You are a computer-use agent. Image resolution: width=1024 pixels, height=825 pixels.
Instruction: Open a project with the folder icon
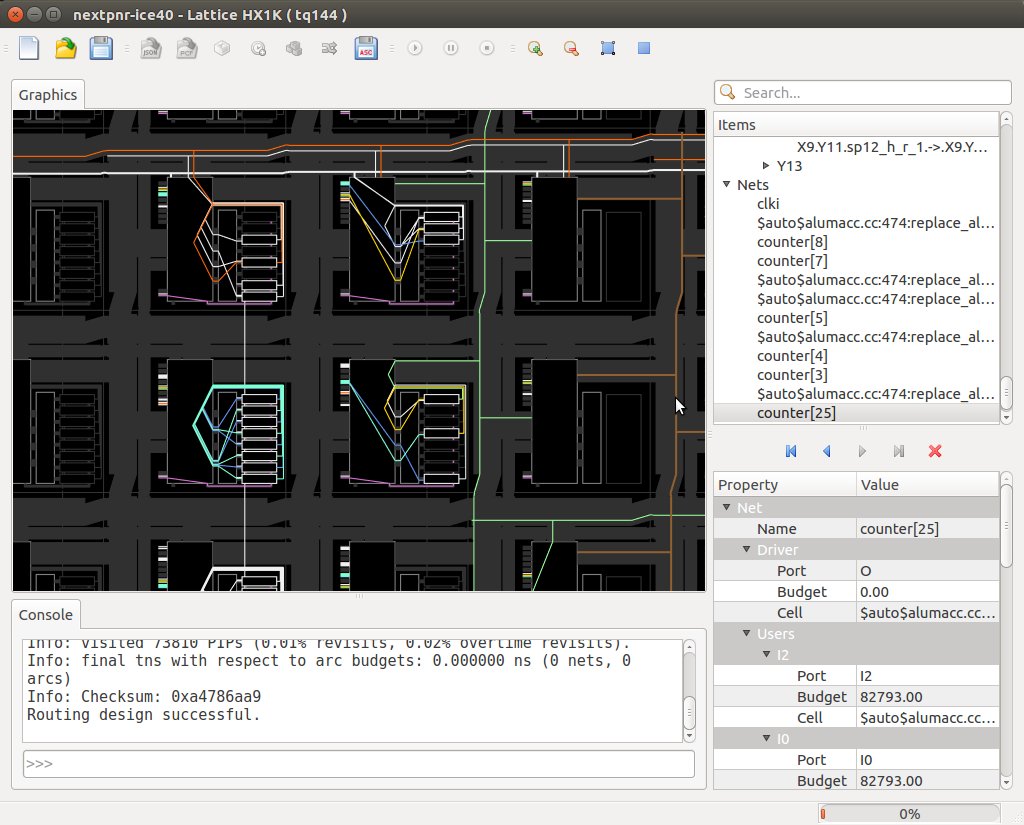pyautogui.click(x=65, y=48)
